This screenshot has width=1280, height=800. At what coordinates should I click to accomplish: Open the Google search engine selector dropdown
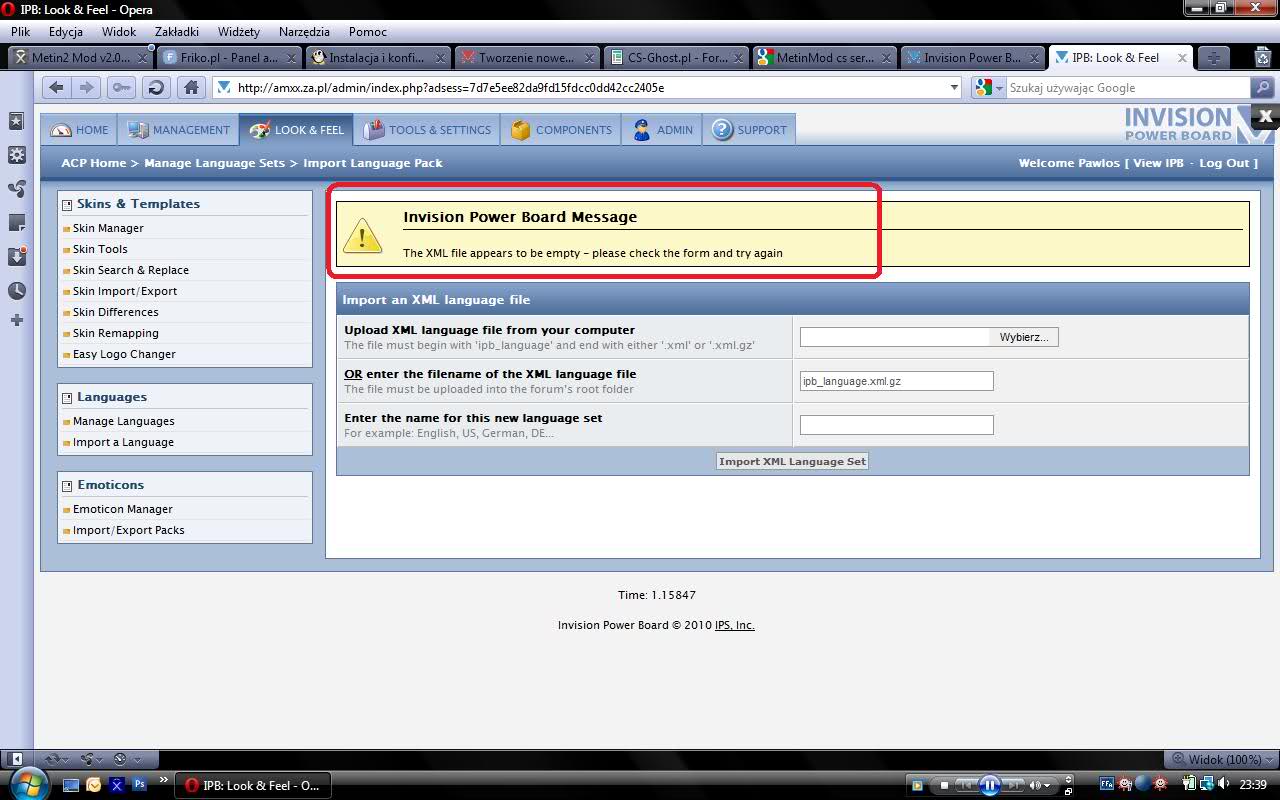tap(988, 87)
